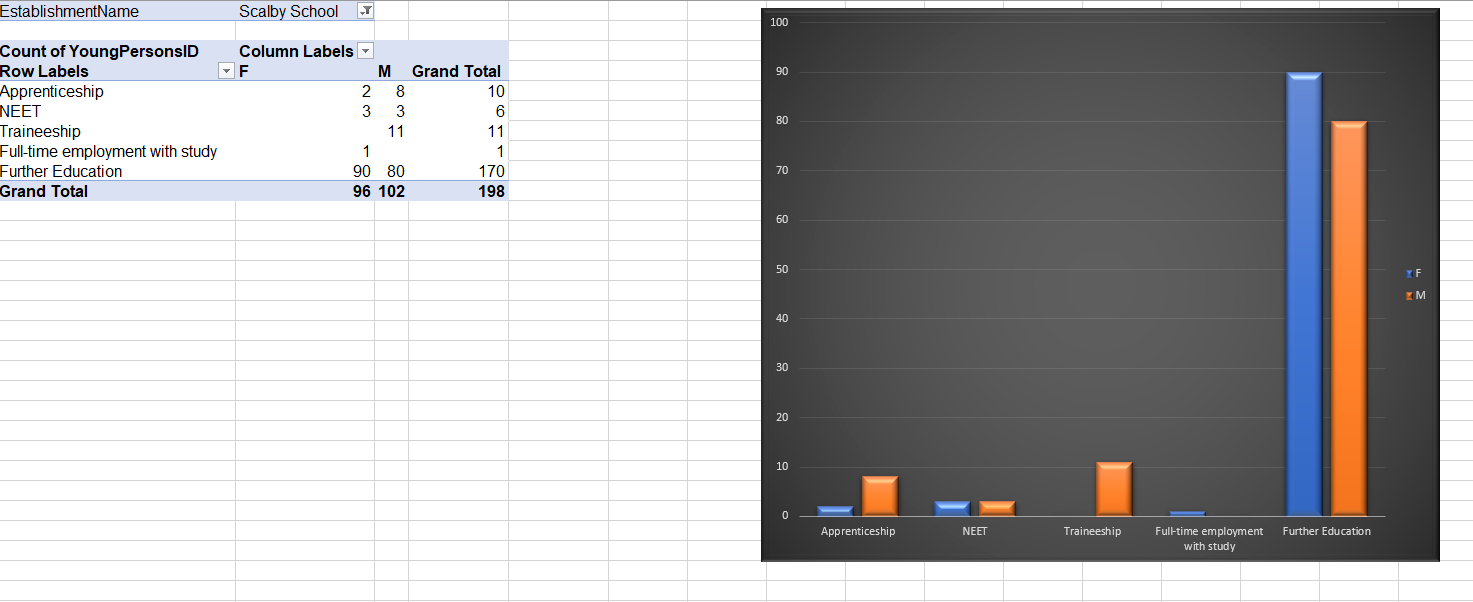Select NEET grand total value 6
Image resolution: width=1473 pixels, height=602 pixels.
click(x=458, y=111)
